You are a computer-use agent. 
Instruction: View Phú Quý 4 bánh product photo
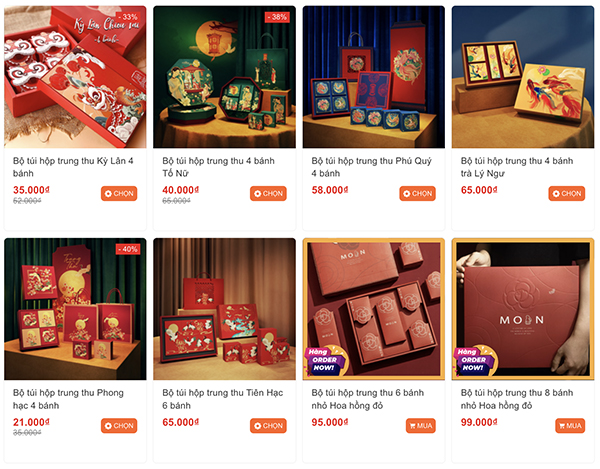coord(374,77)
